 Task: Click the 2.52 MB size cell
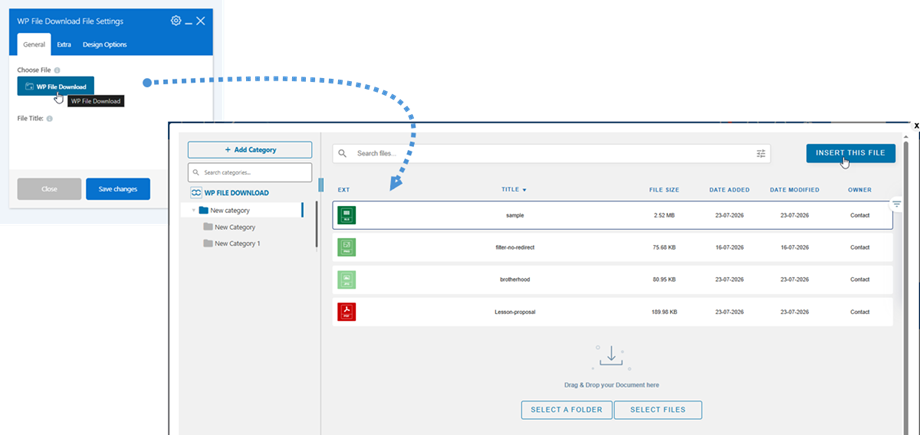tap(664, 215)
